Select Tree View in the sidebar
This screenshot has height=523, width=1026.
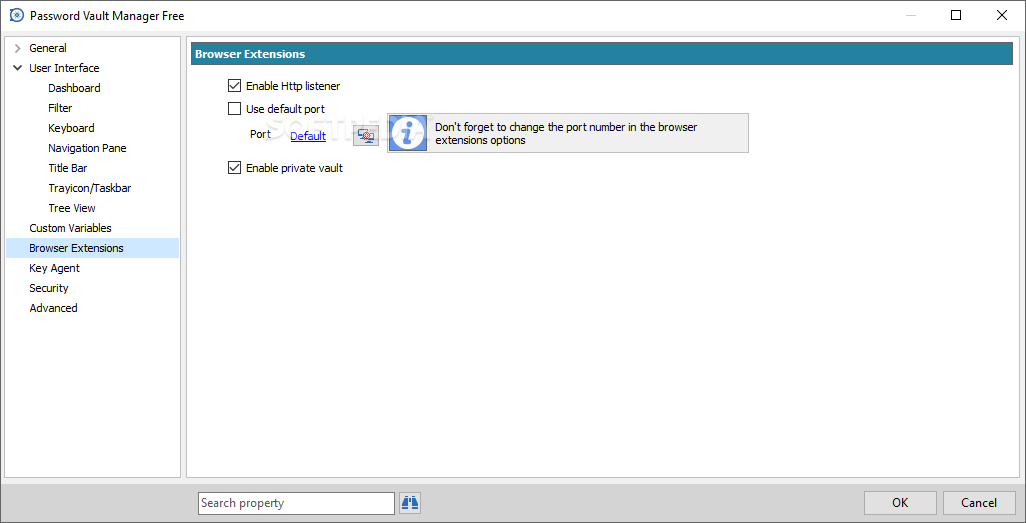click(72, 208)
